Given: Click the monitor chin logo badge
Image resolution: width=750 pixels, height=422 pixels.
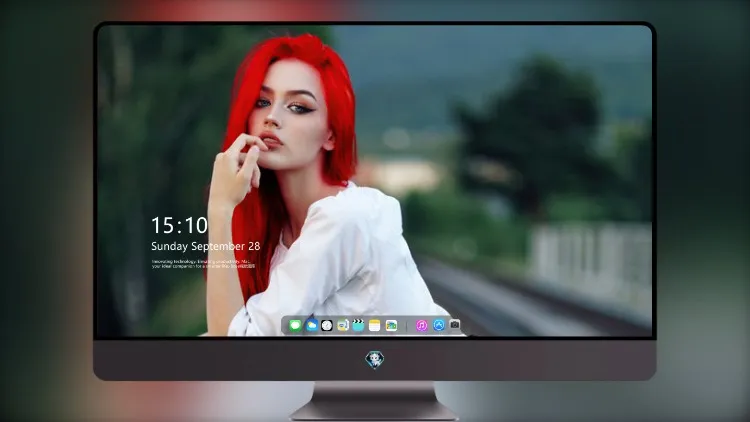Looking at the screenshot, I should coord(375,360).
